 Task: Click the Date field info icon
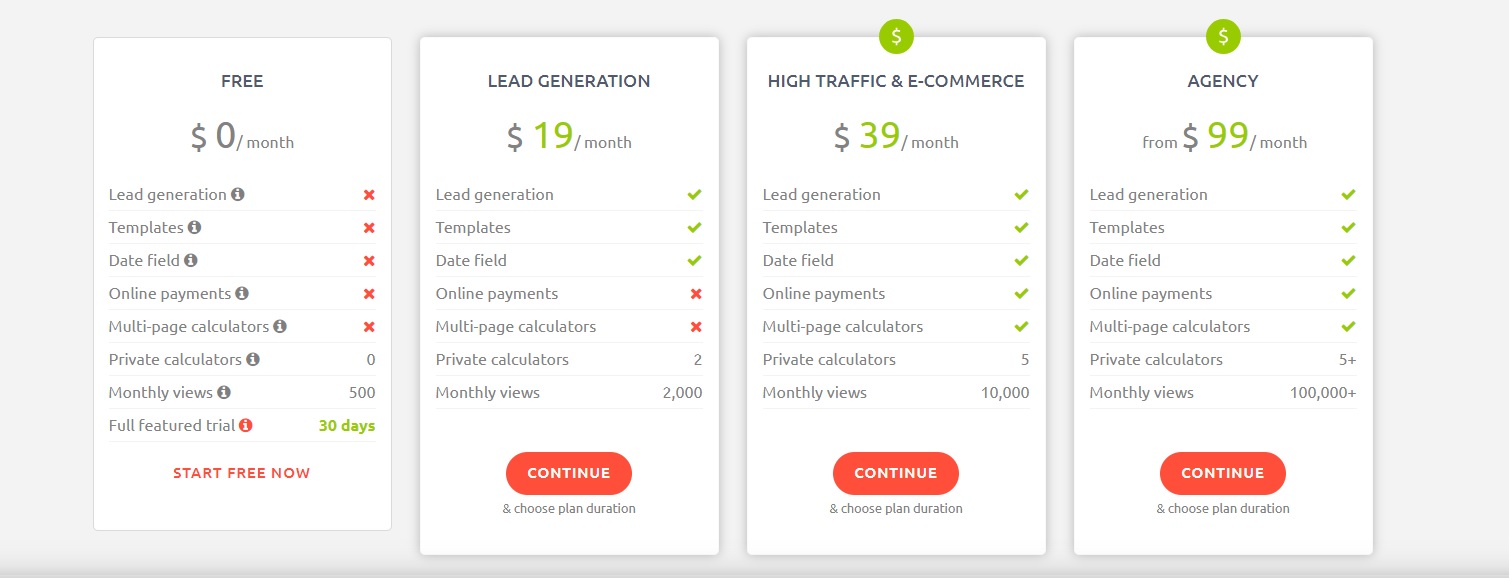tap(192, 260)
